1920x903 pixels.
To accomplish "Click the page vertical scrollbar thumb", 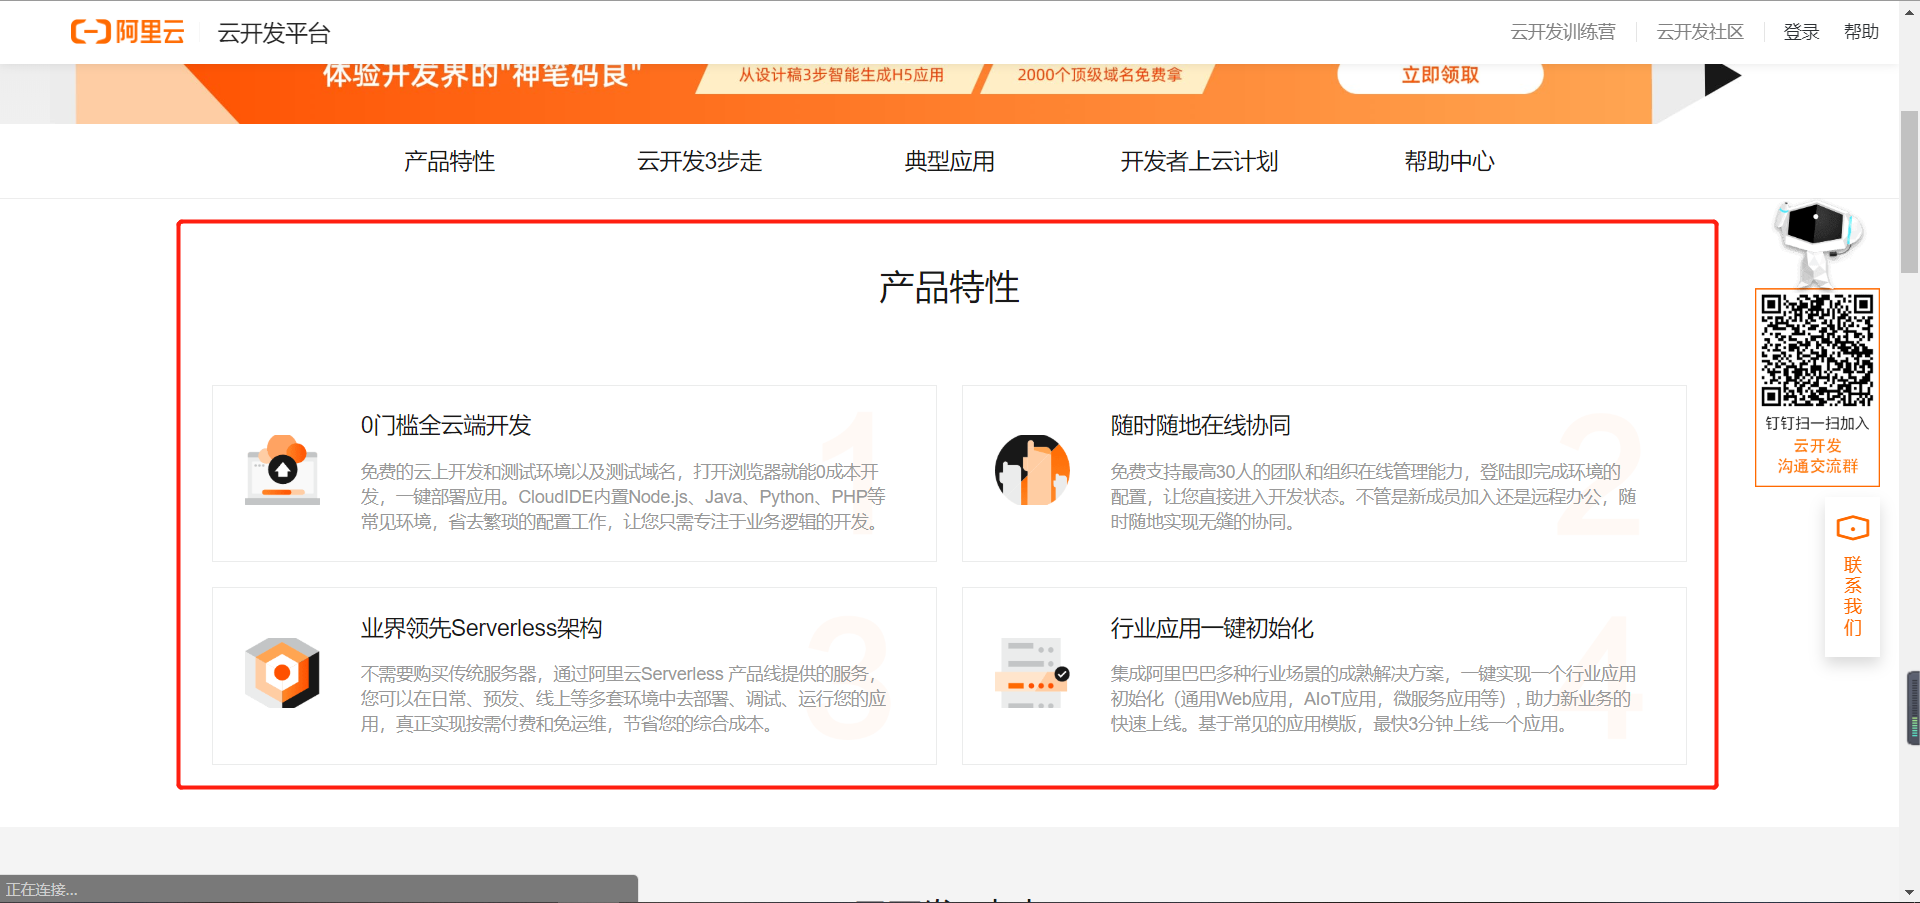I will point(1909,190).
